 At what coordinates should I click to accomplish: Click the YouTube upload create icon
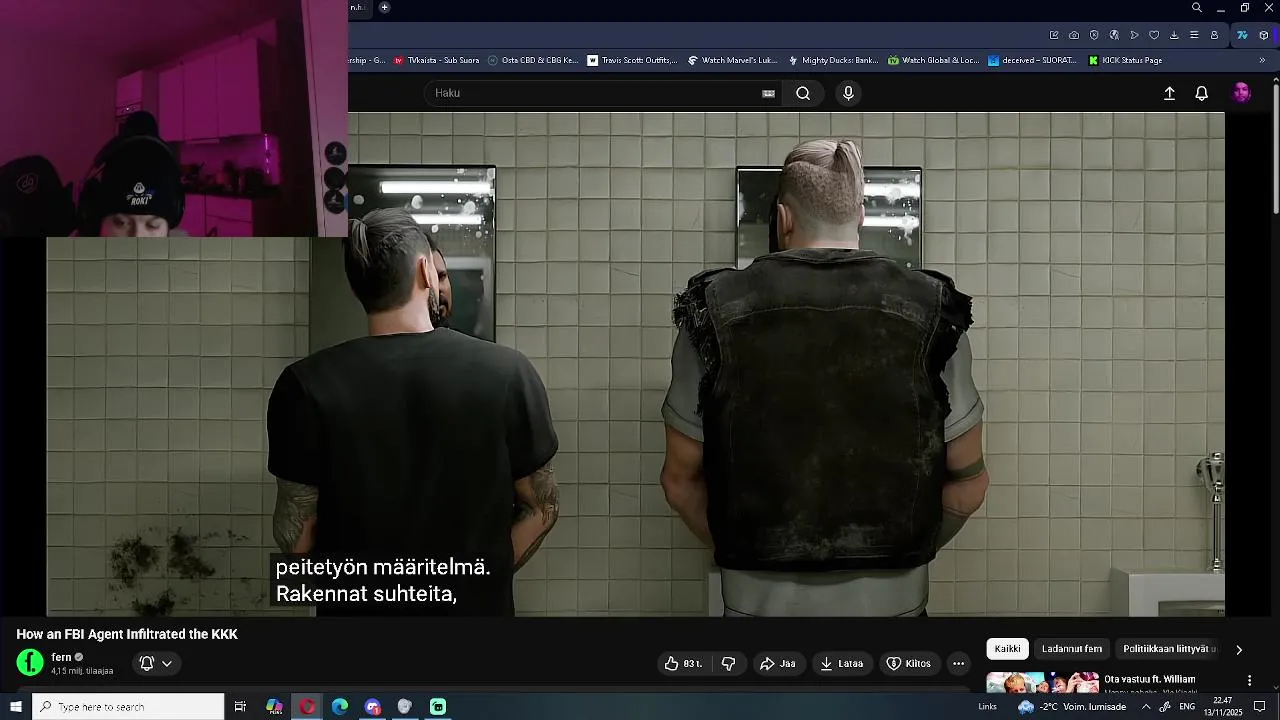tap(1169, 93)
